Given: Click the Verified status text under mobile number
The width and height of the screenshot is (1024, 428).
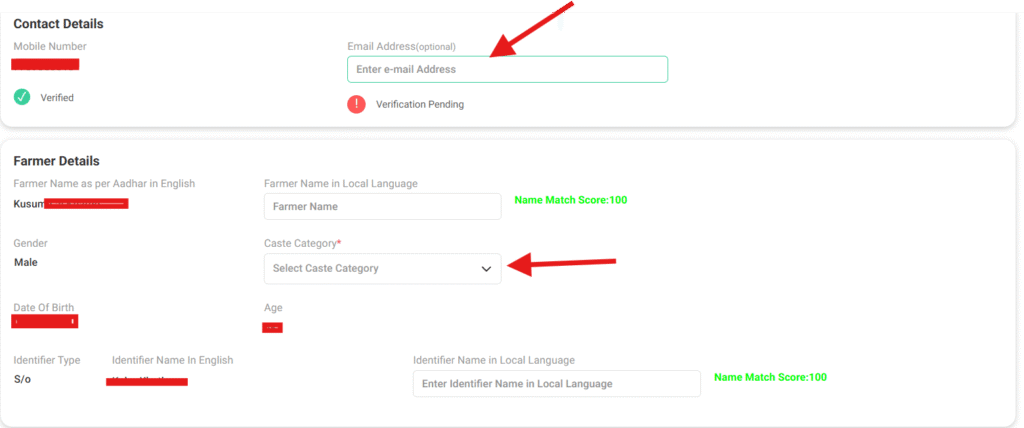Looking at the screenshot, I should [x=57, y=98].
